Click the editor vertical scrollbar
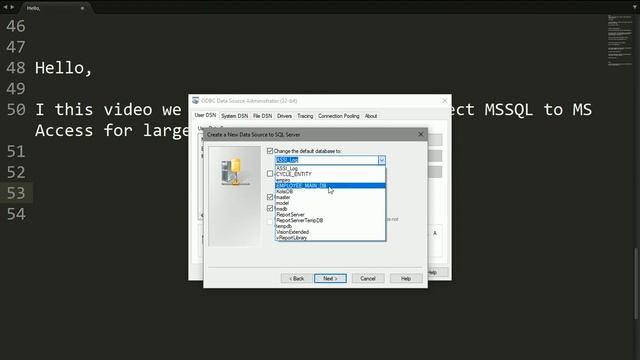The width and height of the screenshot is (640, 360). [x=636, y=284]
